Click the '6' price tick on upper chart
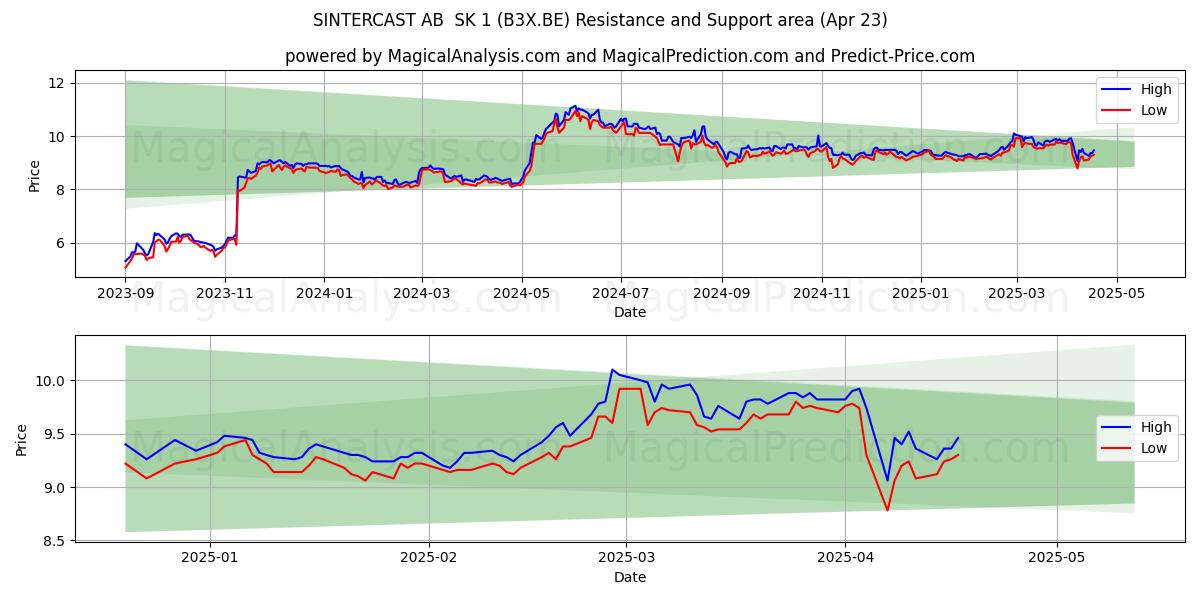Viewport: 1200px width, 600px height. click(62, 243)
